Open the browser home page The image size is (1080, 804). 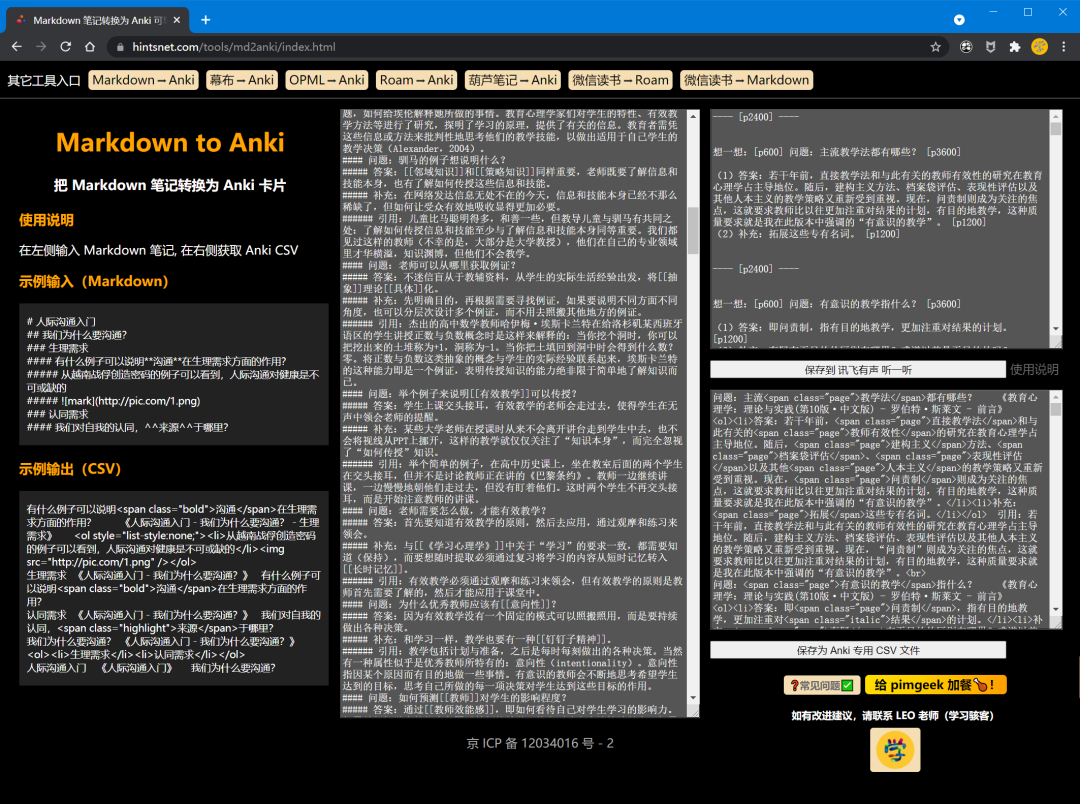point(90,47)
